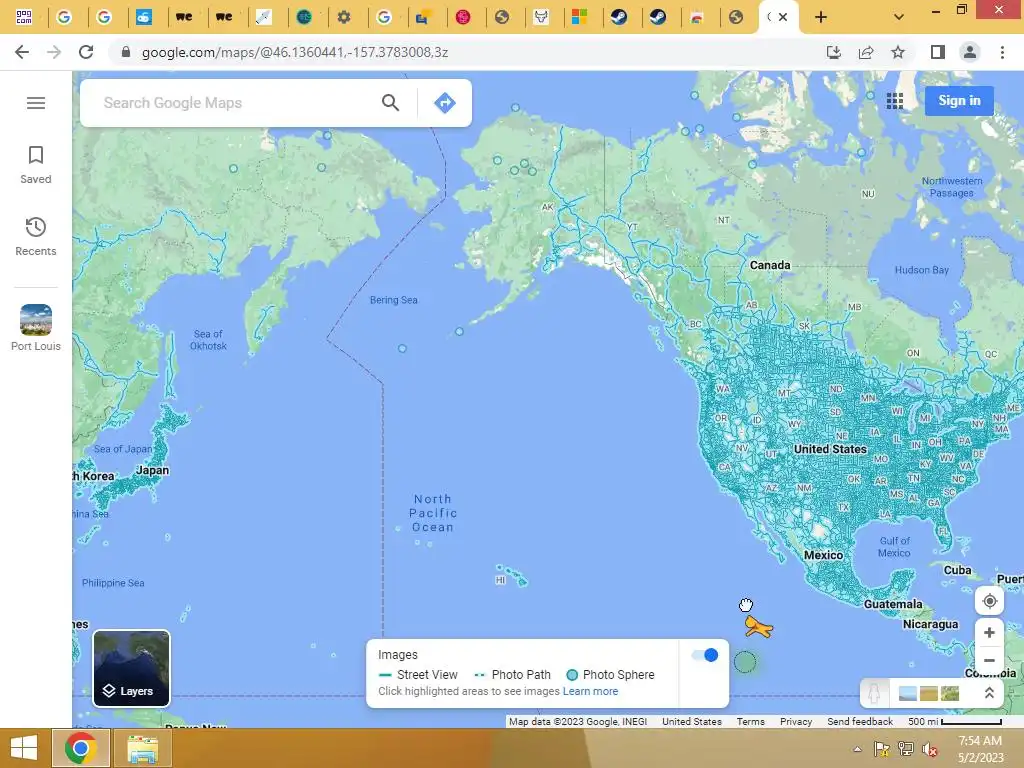Screen dimensions: 1024x768
Task: Click the install app icon in address bar
Action: 834,52
